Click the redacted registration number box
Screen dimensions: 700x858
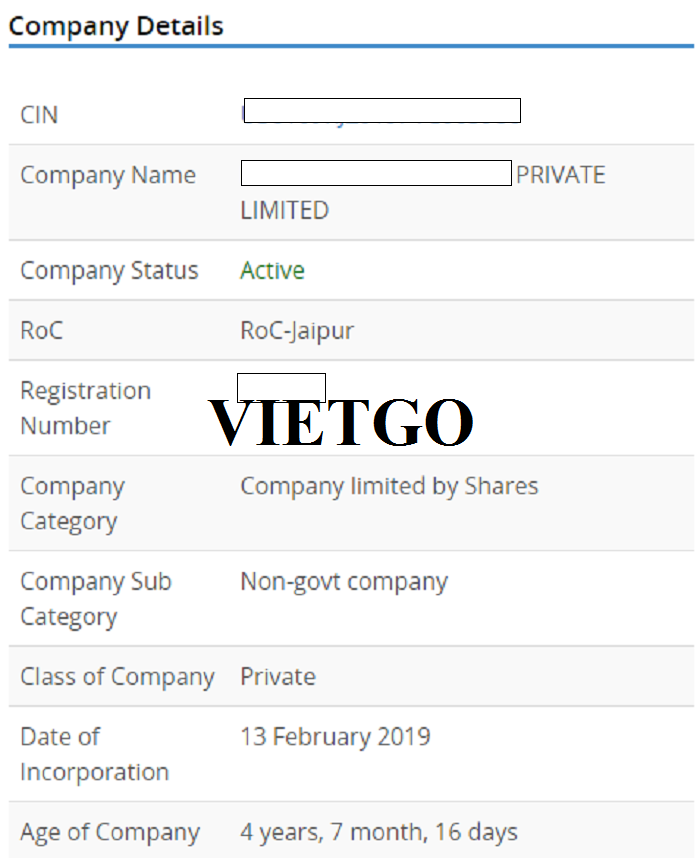(281, 387)
